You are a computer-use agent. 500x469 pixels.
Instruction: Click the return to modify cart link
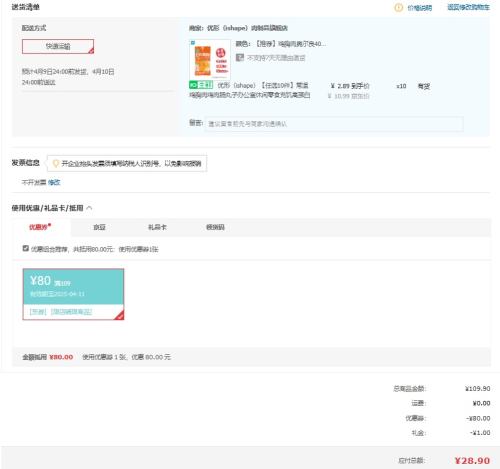(468, 7)
